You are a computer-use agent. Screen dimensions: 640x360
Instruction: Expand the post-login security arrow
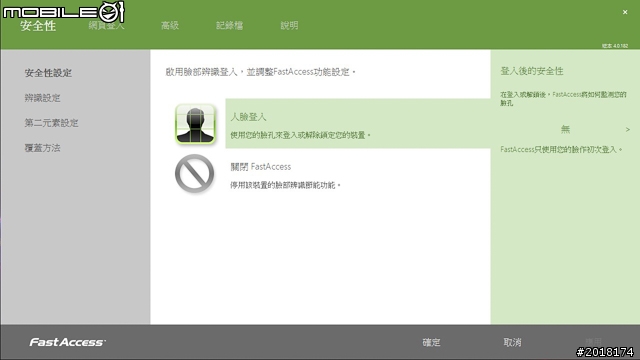pyautogui.click(x=628, y=129)
